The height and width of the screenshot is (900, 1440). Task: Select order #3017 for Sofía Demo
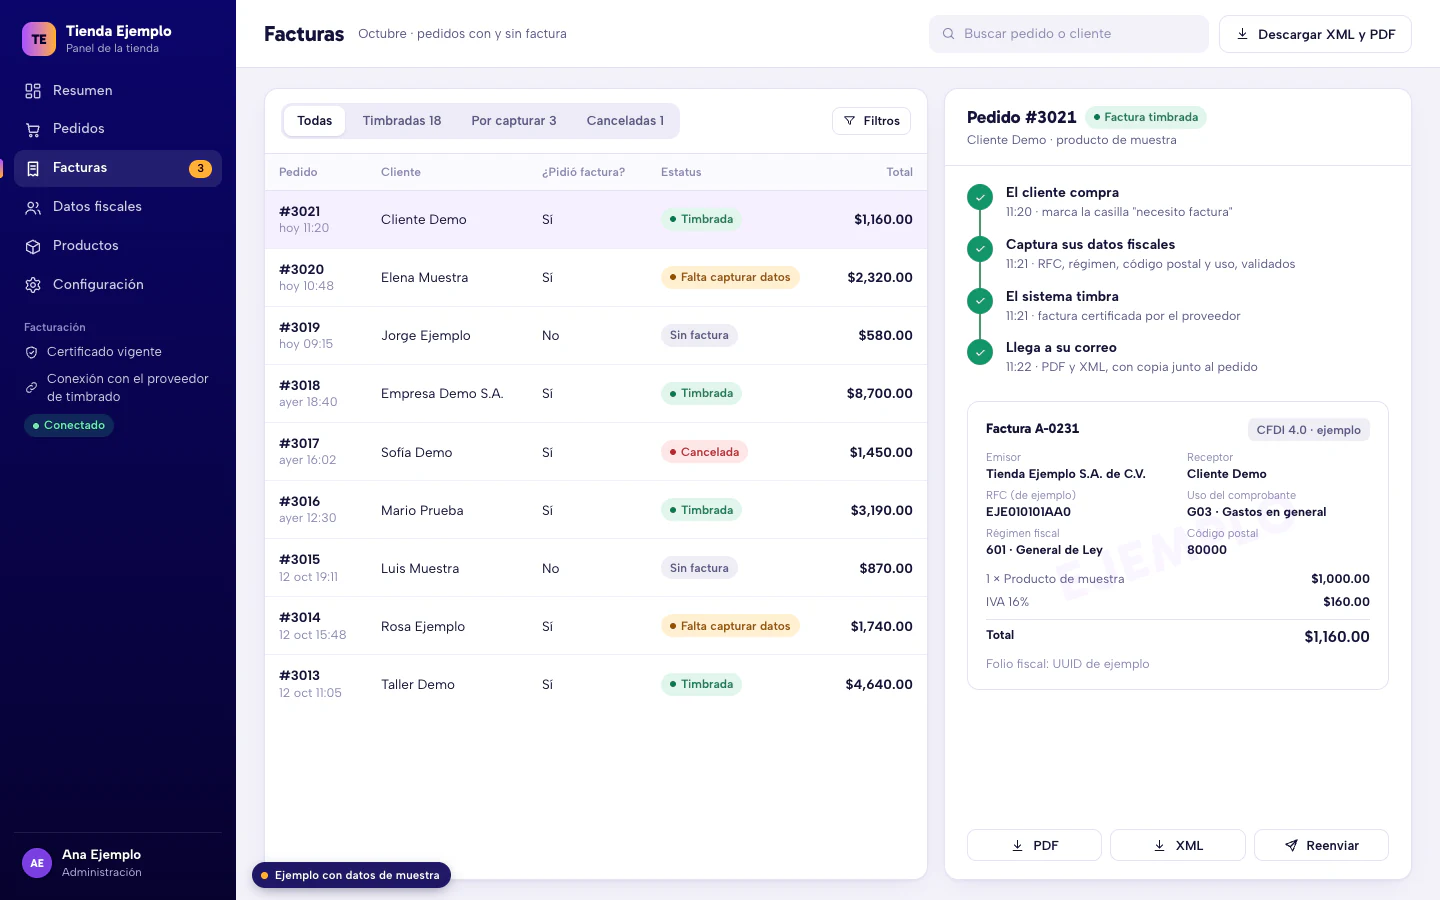point(596,452)
